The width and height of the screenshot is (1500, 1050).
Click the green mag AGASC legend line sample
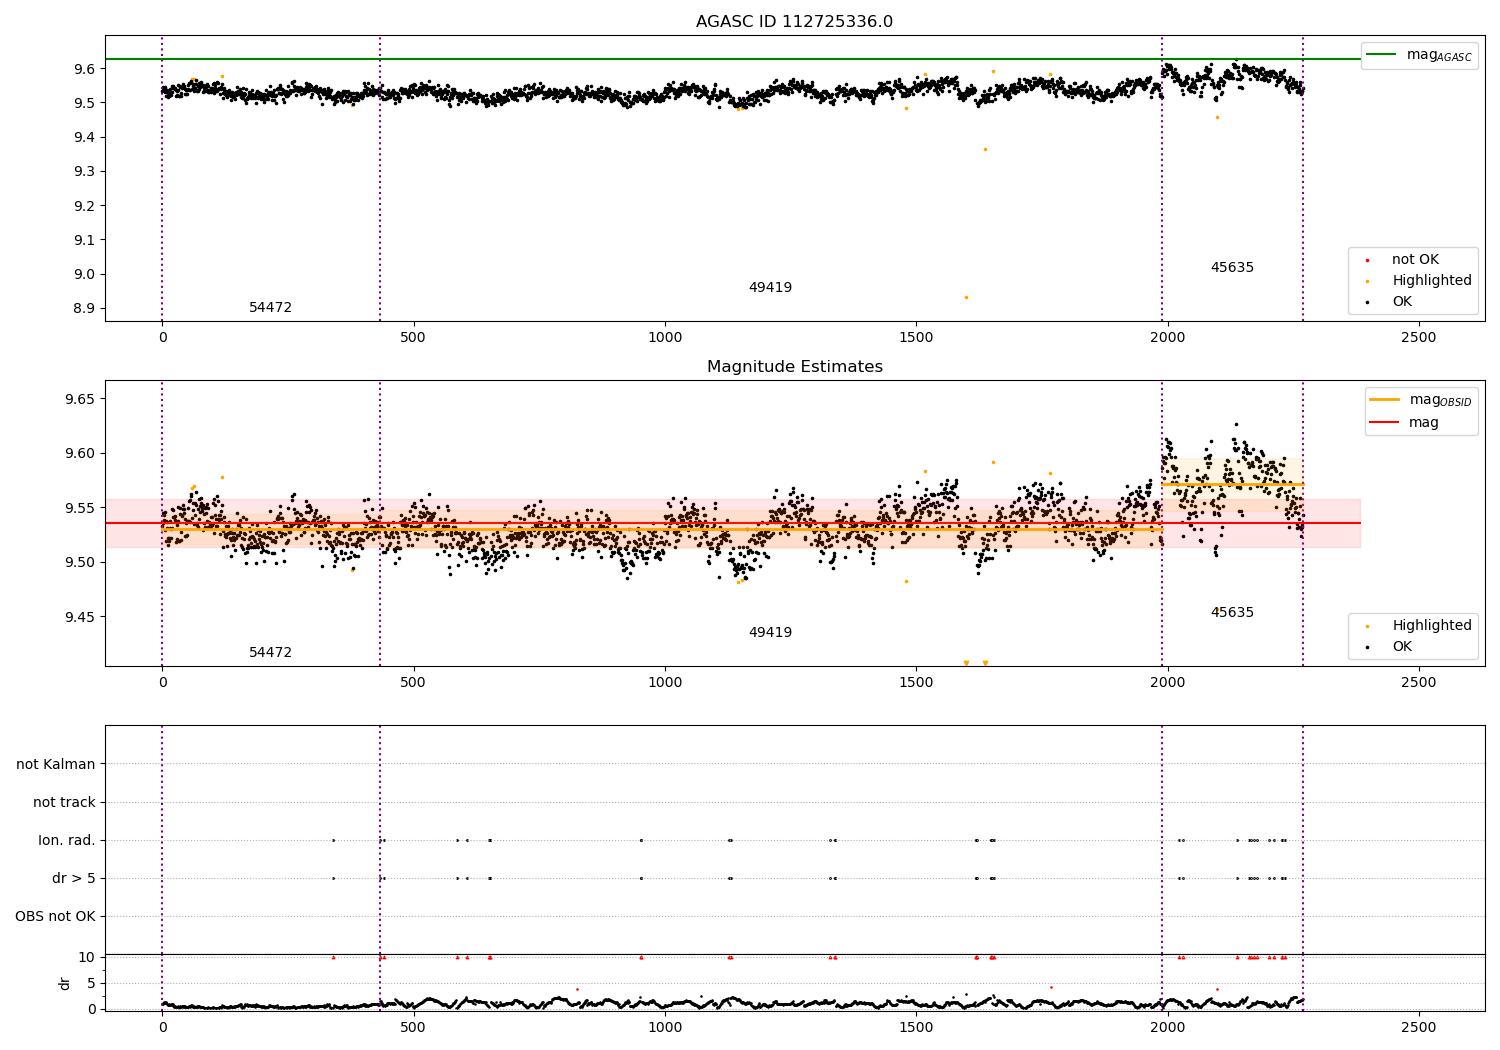pos(1382,55)
